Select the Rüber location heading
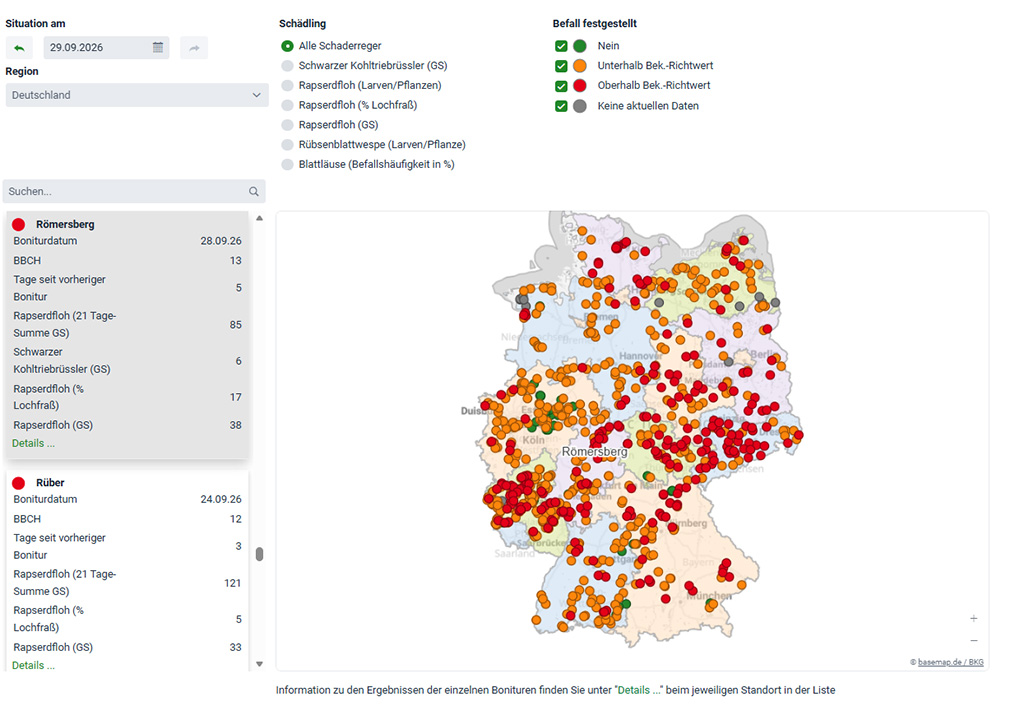Viewport: 1024px width, 706px height. 50,483
